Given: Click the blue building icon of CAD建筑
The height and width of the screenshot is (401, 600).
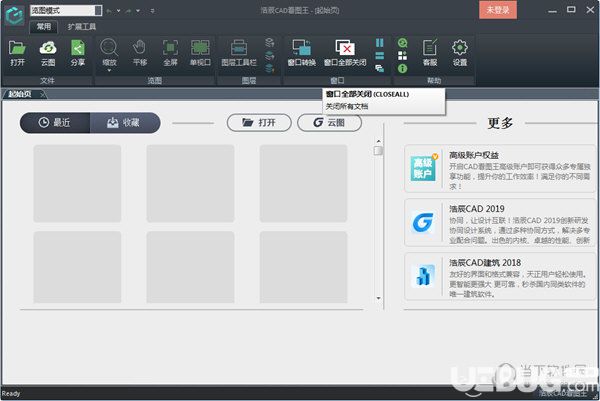Looking at the screenshot, I should [423, 276].
